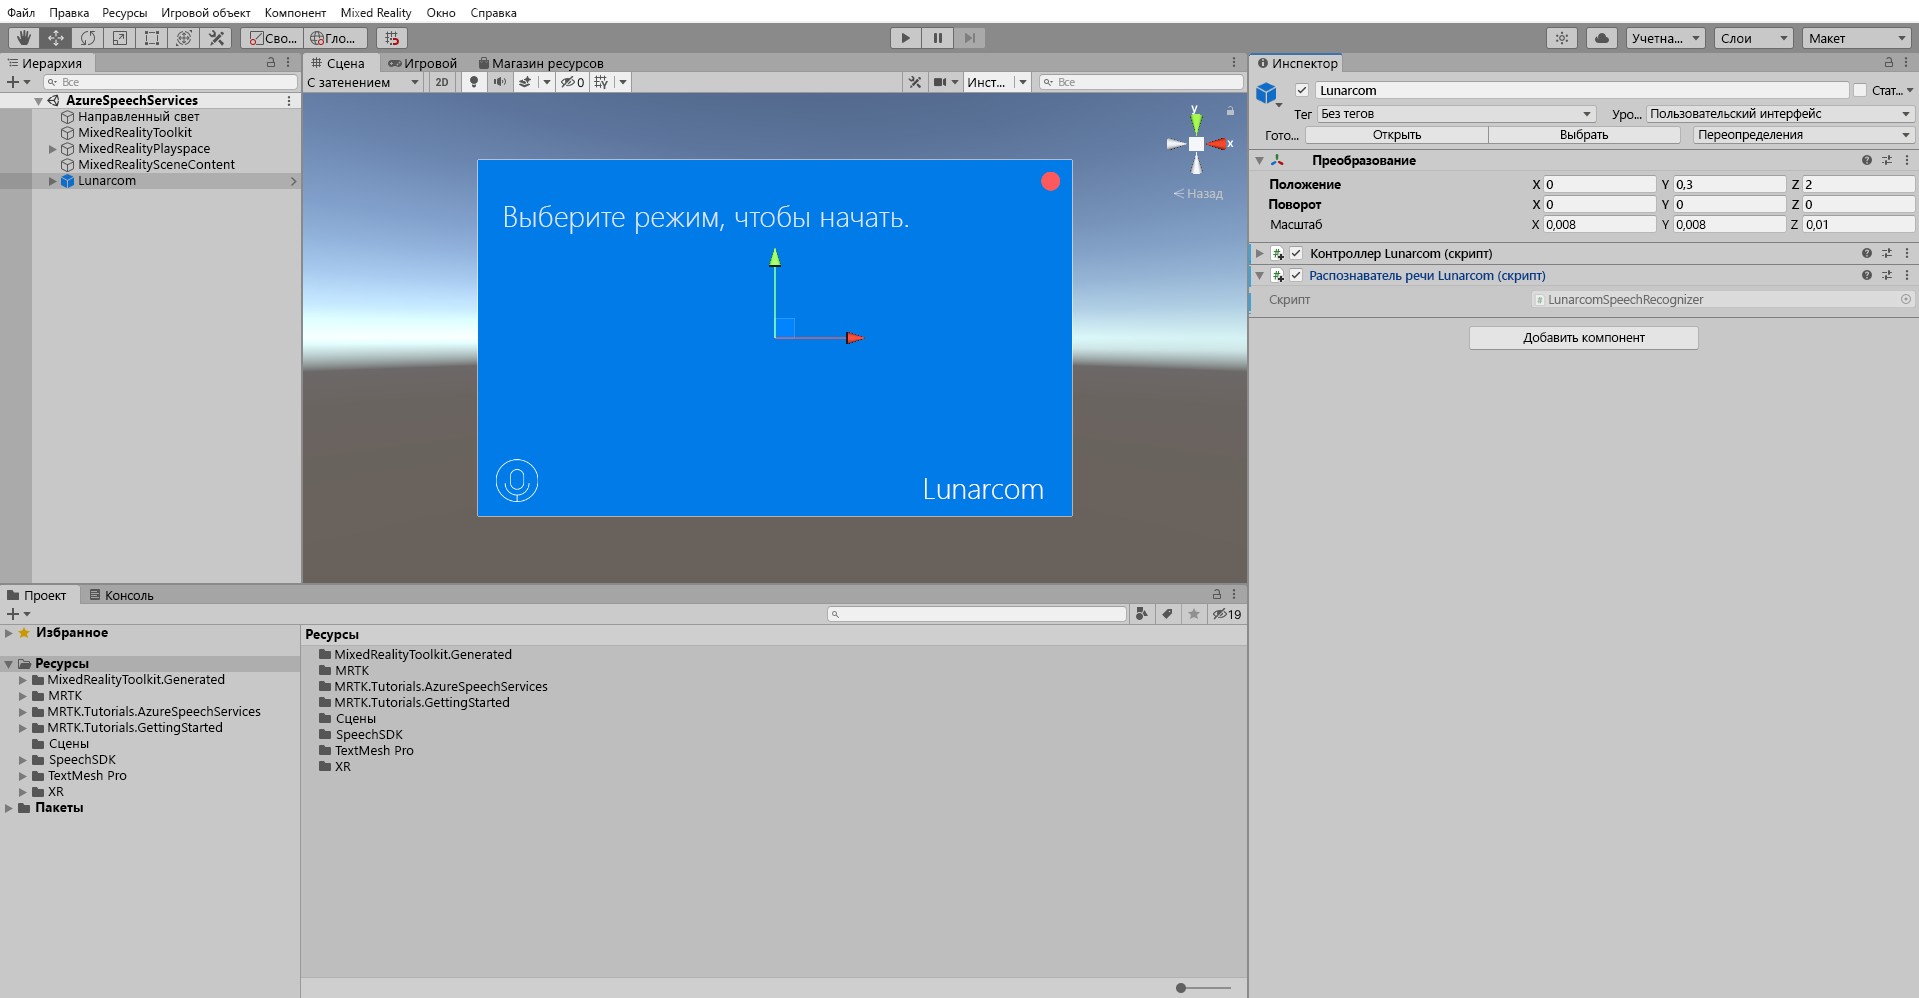Image resolution: width=1919 pixels, height=998 pixels.
Task: Toggle scene lighting in the Scene view
Action: [x=473, y=82]
